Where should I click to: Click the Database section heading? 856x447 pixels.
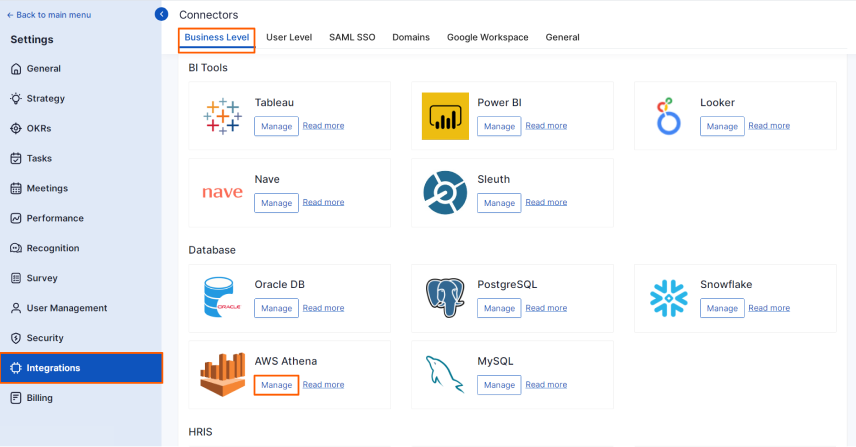pos(212,250)
